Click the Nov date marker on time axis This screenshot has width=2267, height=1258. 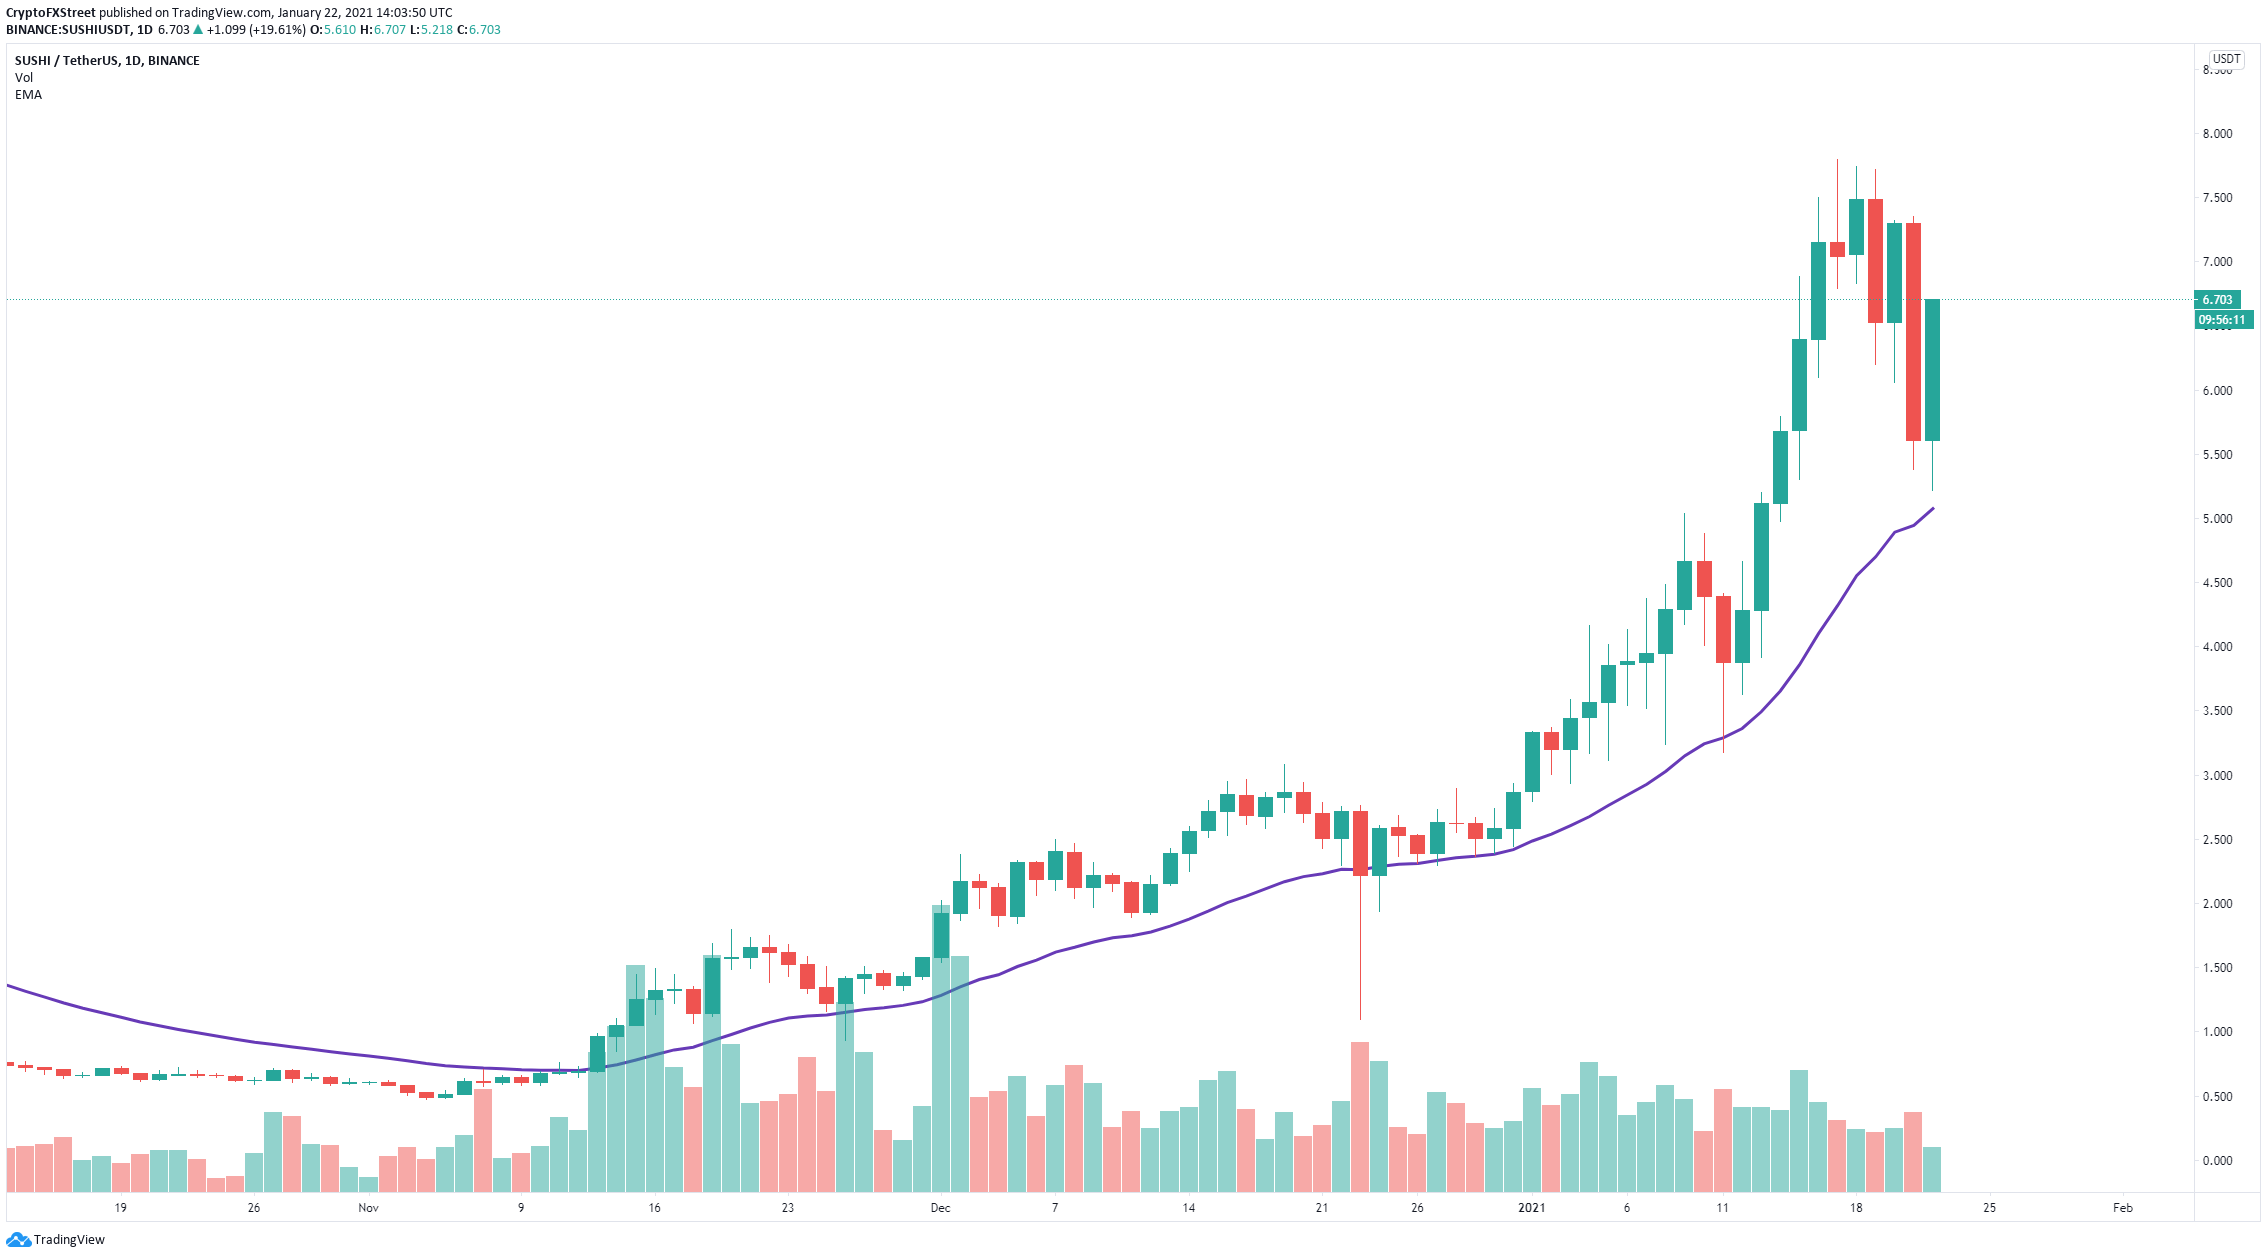point(368,1208)
